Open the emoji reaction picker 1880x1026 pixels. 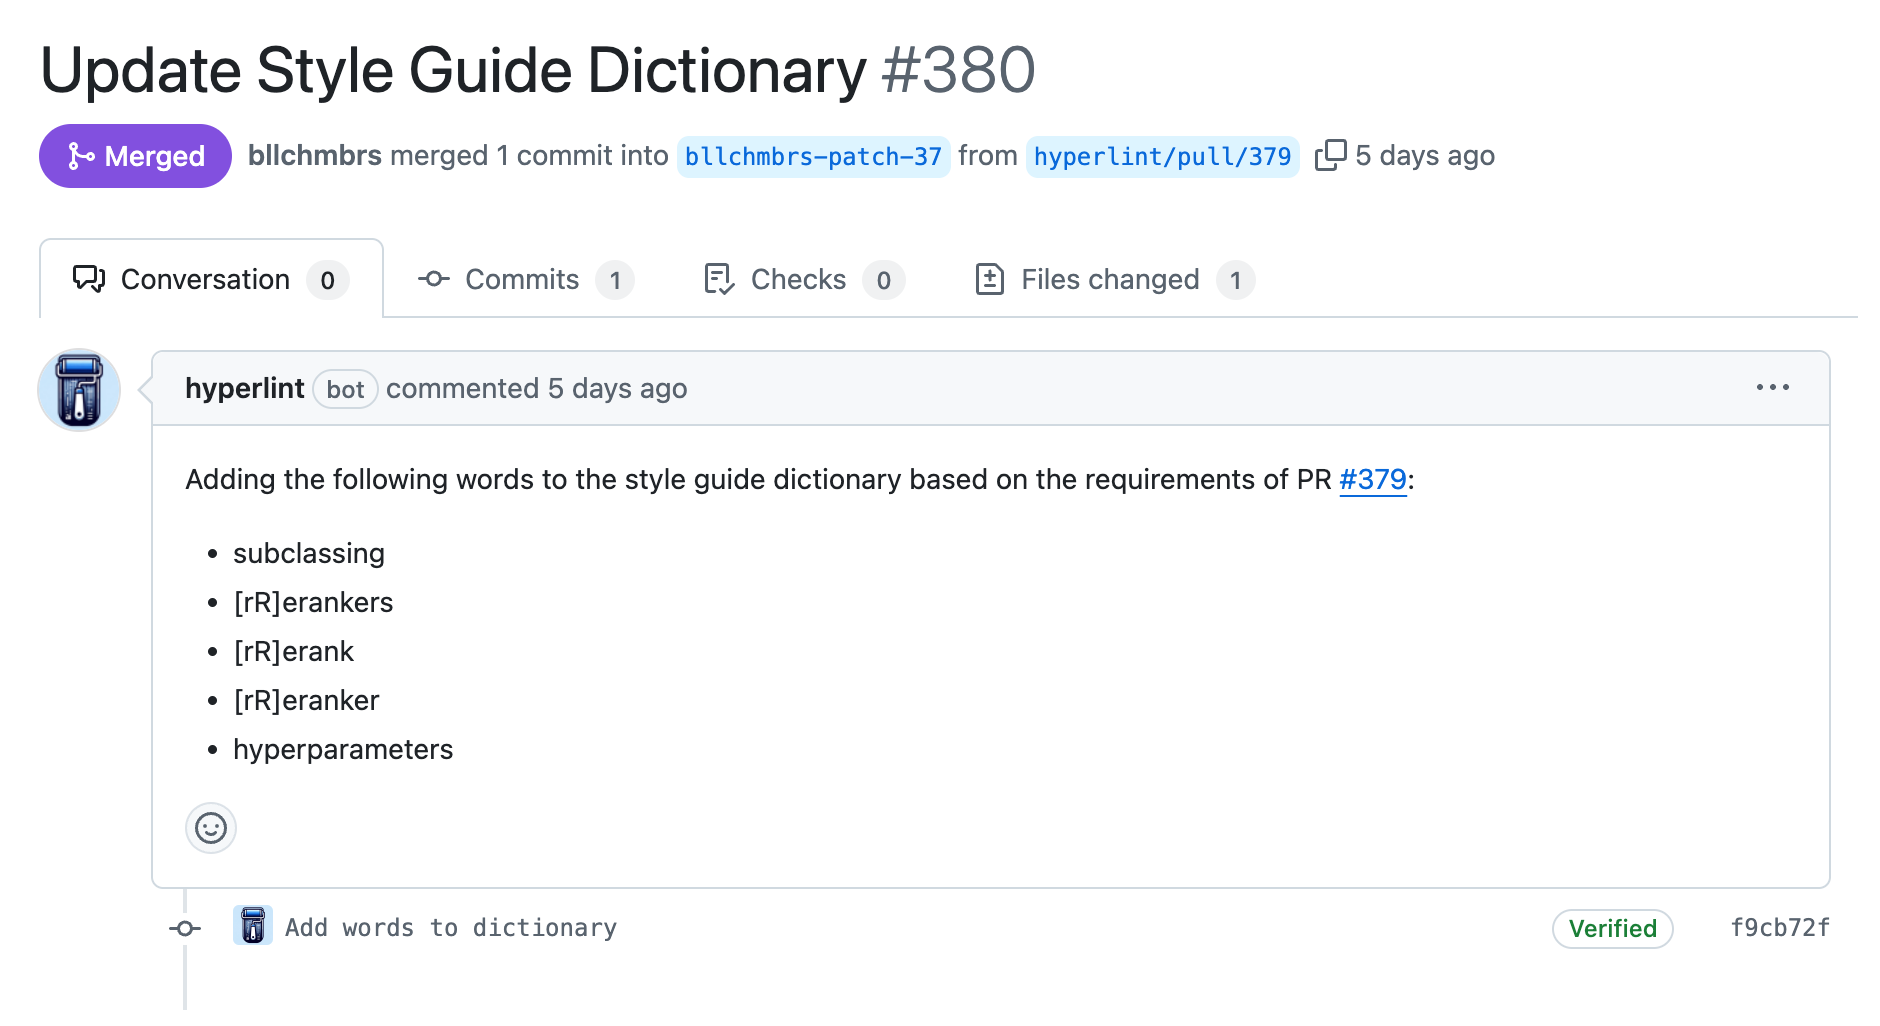click(211, 828)
